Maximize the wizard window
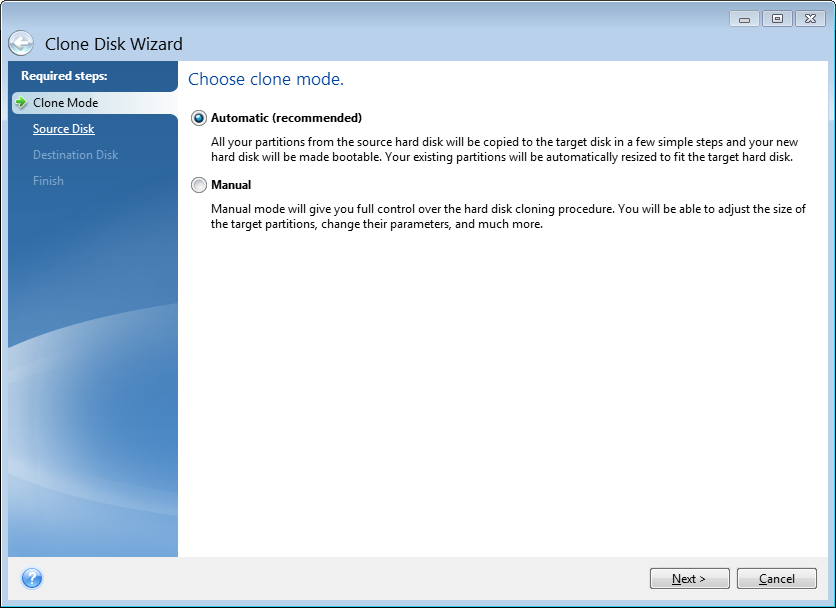 777,19
